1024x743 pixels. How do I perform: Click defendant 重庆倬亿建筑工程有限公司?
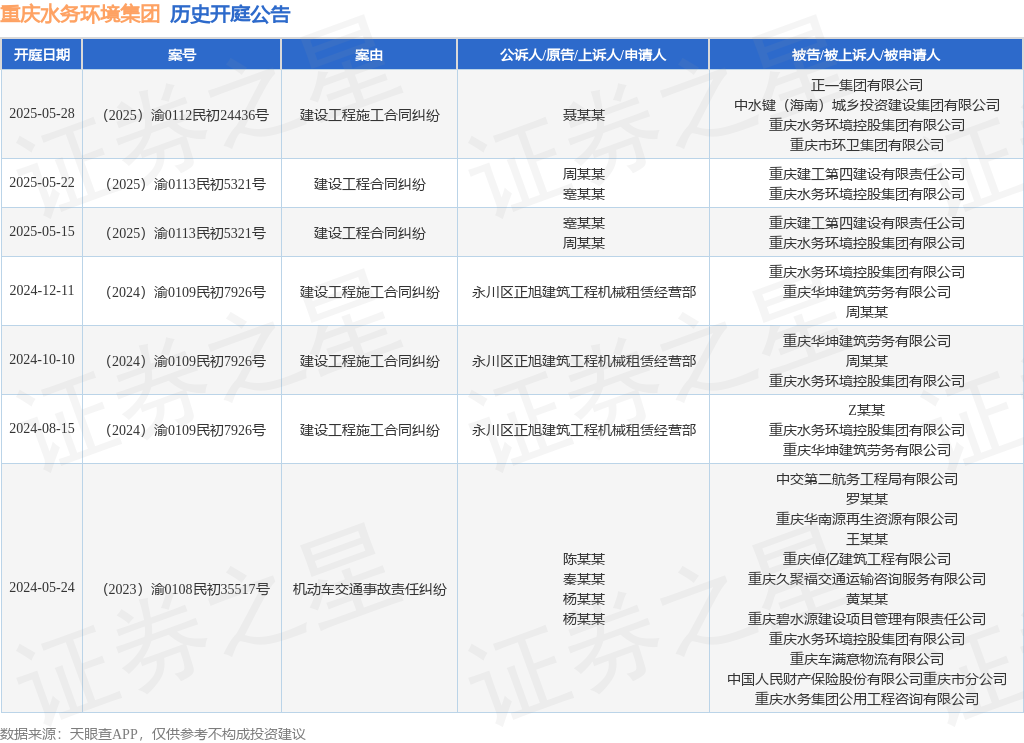867,559
